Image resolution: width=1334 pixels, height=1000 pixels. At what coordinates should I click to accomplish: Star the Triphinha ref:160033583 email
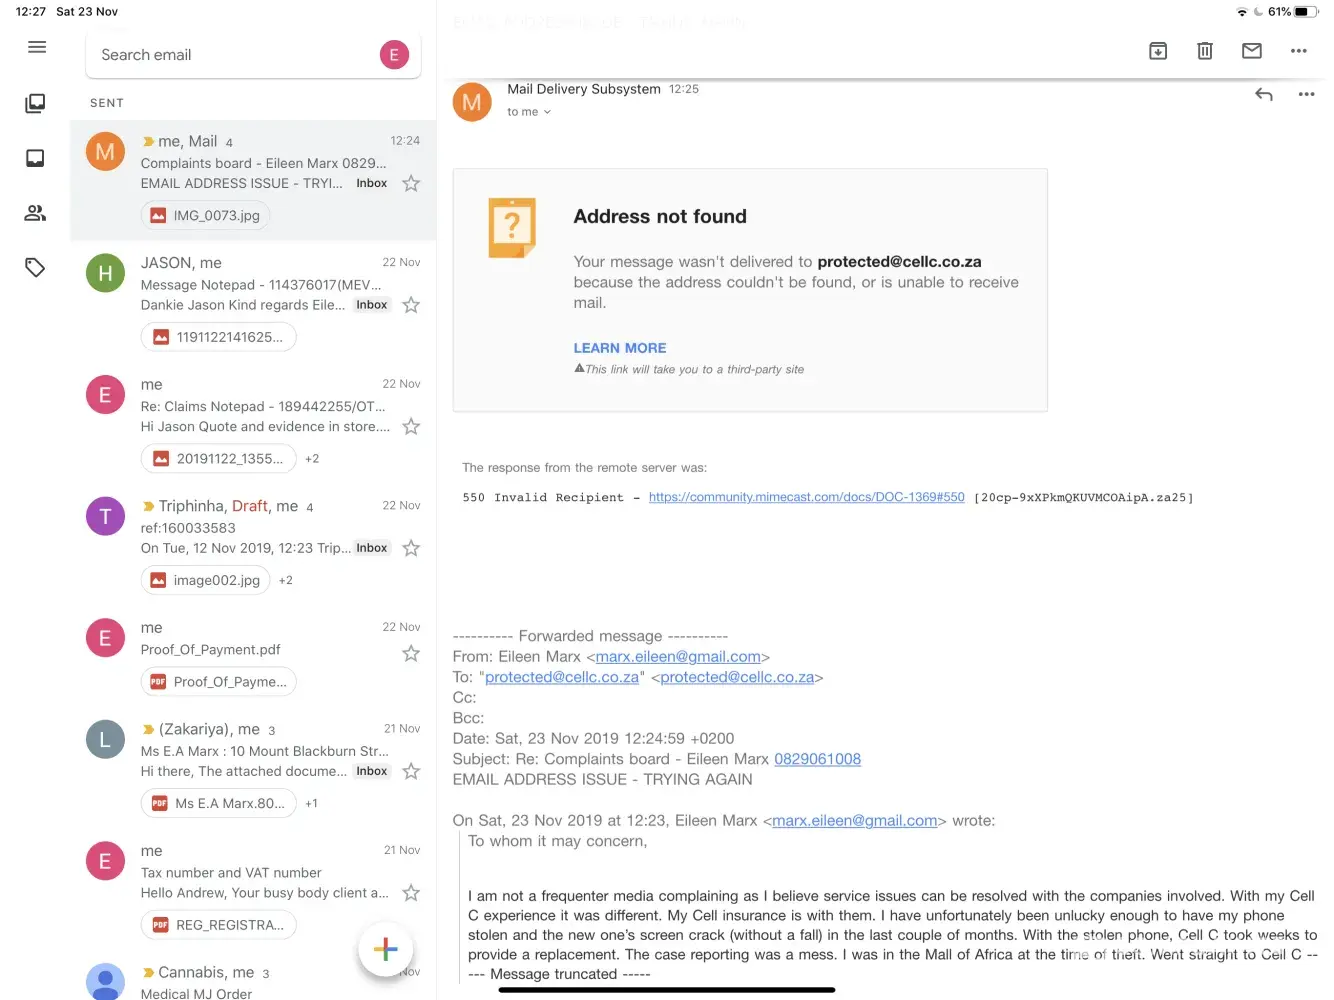coord(411,548)
